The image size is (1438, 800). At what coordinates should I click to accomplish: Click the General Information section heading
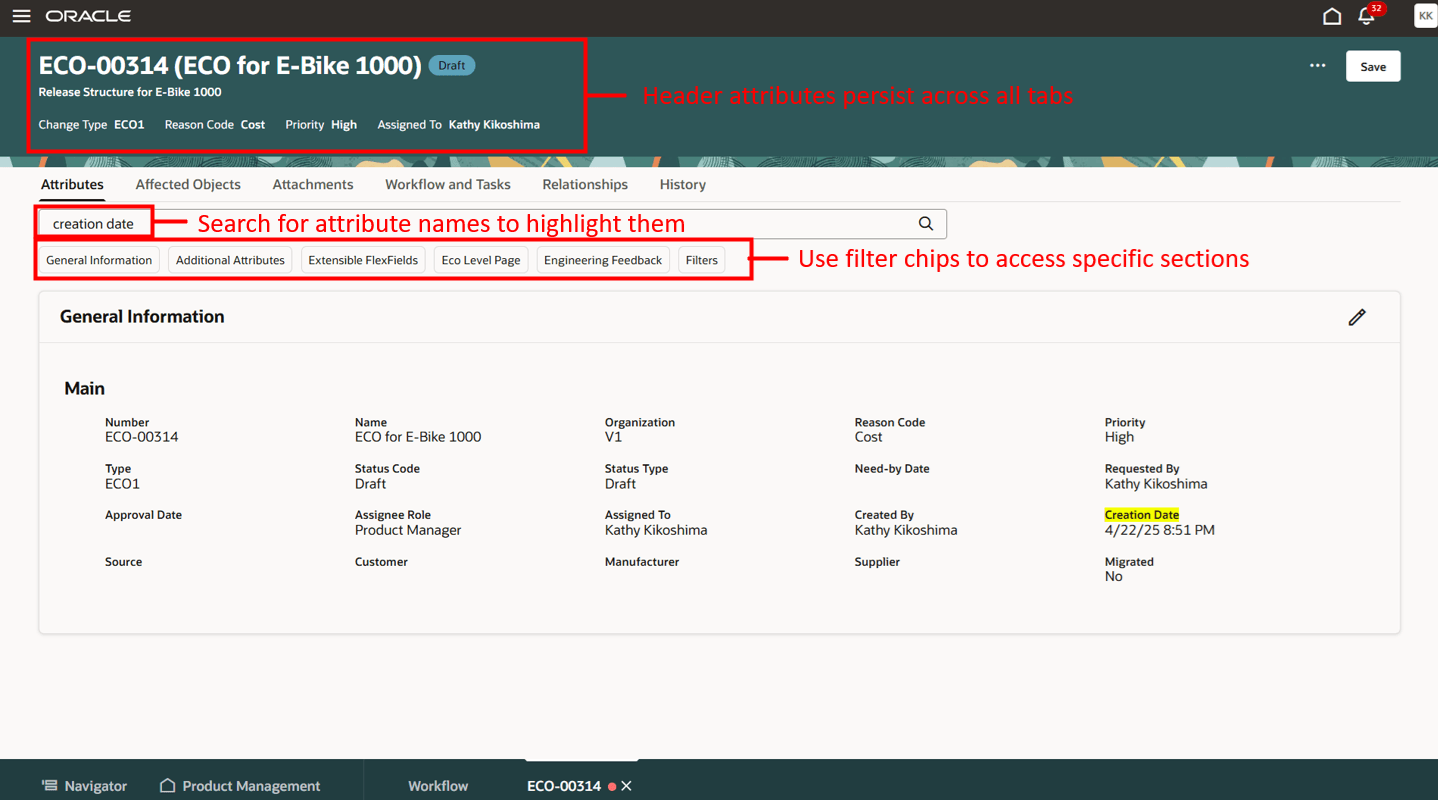click(142, 317)
